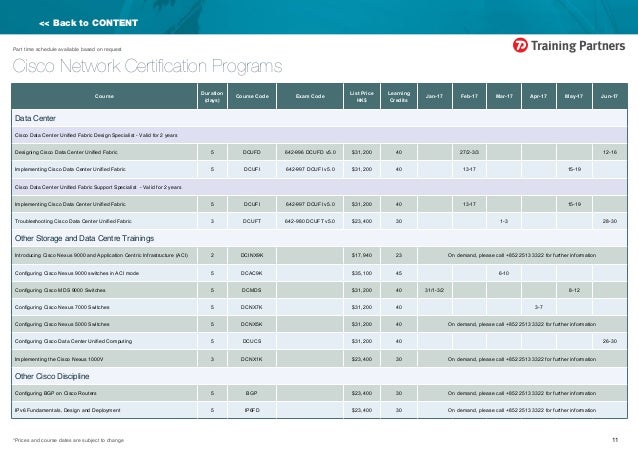
Task: Select course code 'BGP' in Course Code column
Action: click(x=252, y=393)
